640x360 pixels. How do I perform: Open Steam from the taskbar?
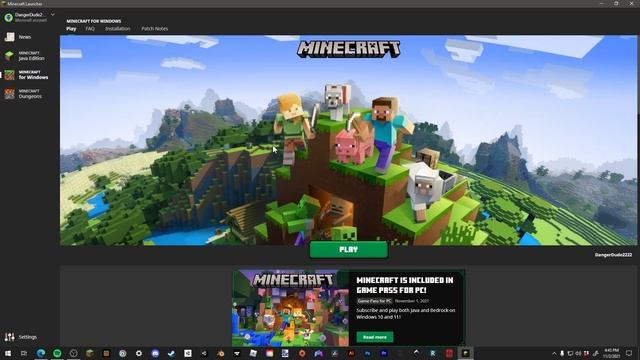[x=171, y=353]
